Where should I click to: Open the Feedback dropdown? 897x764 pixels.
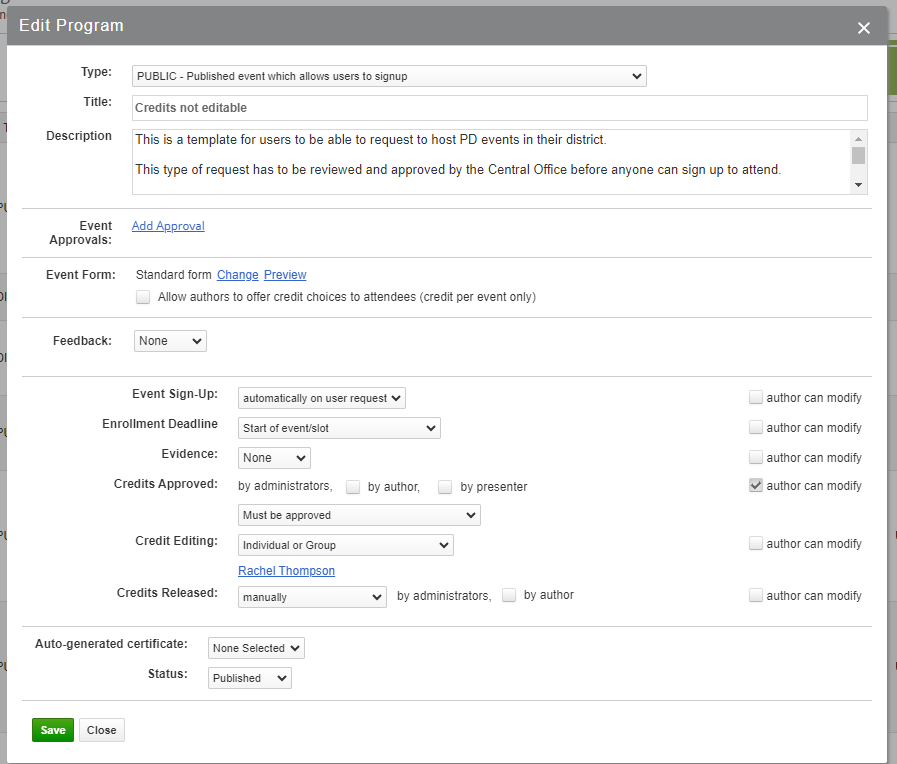(169, 340)
